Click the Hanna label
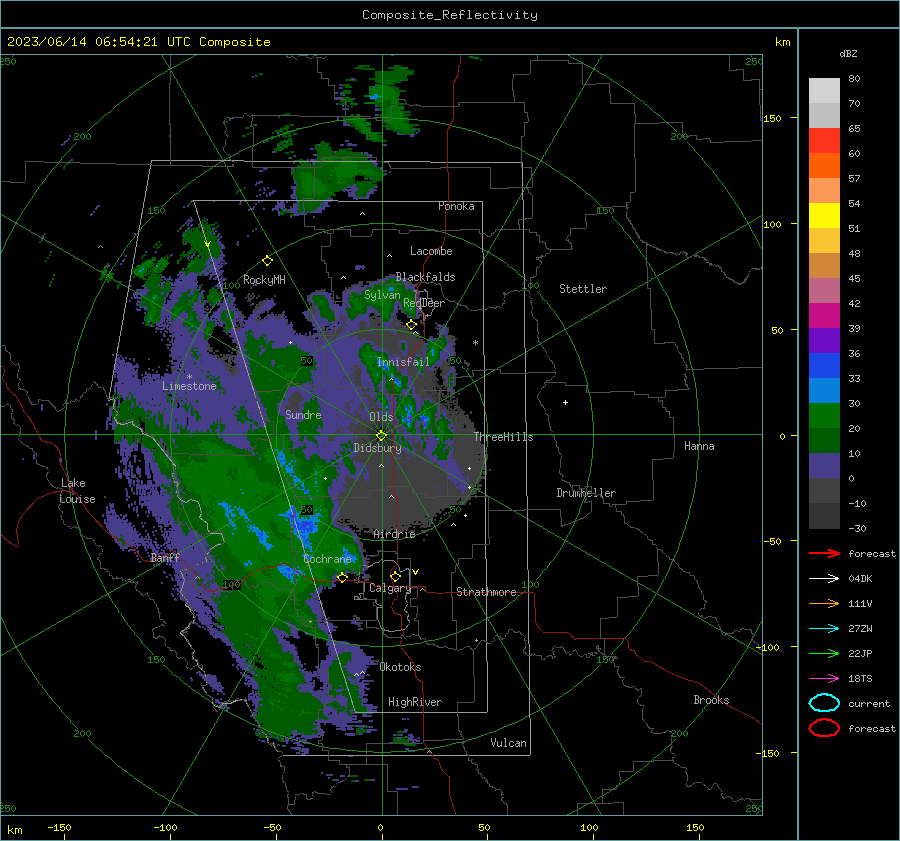This screenshot has height=841, width=900. pyautogui.click(x=699, y=446)
